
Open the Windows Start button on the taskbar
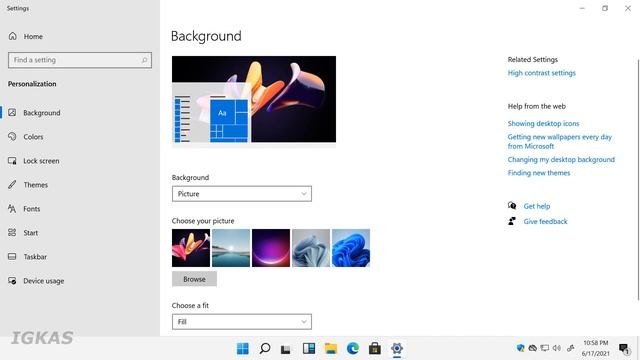click(x=243, y=349)
